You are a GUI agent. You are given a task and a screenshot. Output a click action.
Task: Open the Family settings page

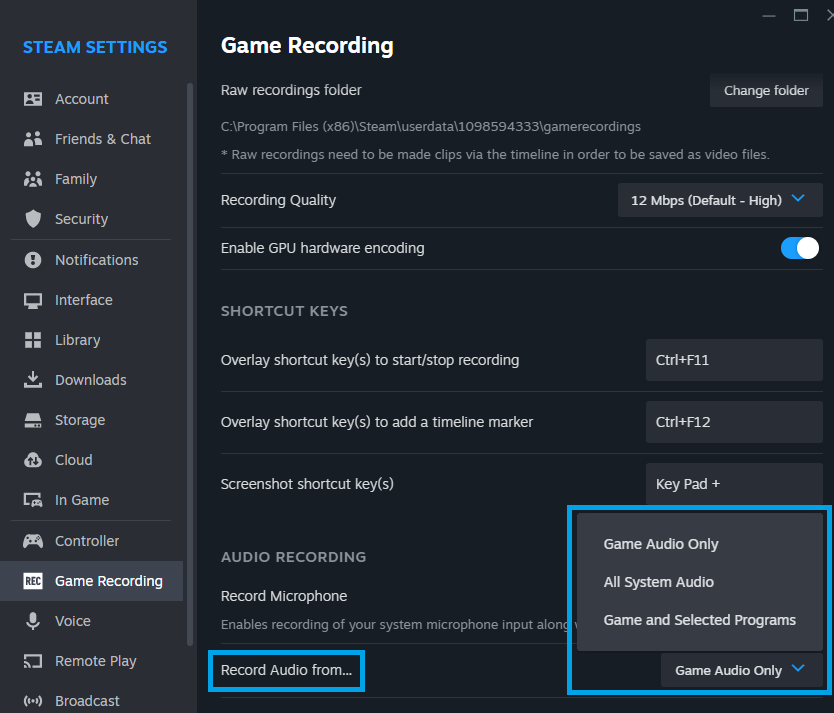point(91,179)
